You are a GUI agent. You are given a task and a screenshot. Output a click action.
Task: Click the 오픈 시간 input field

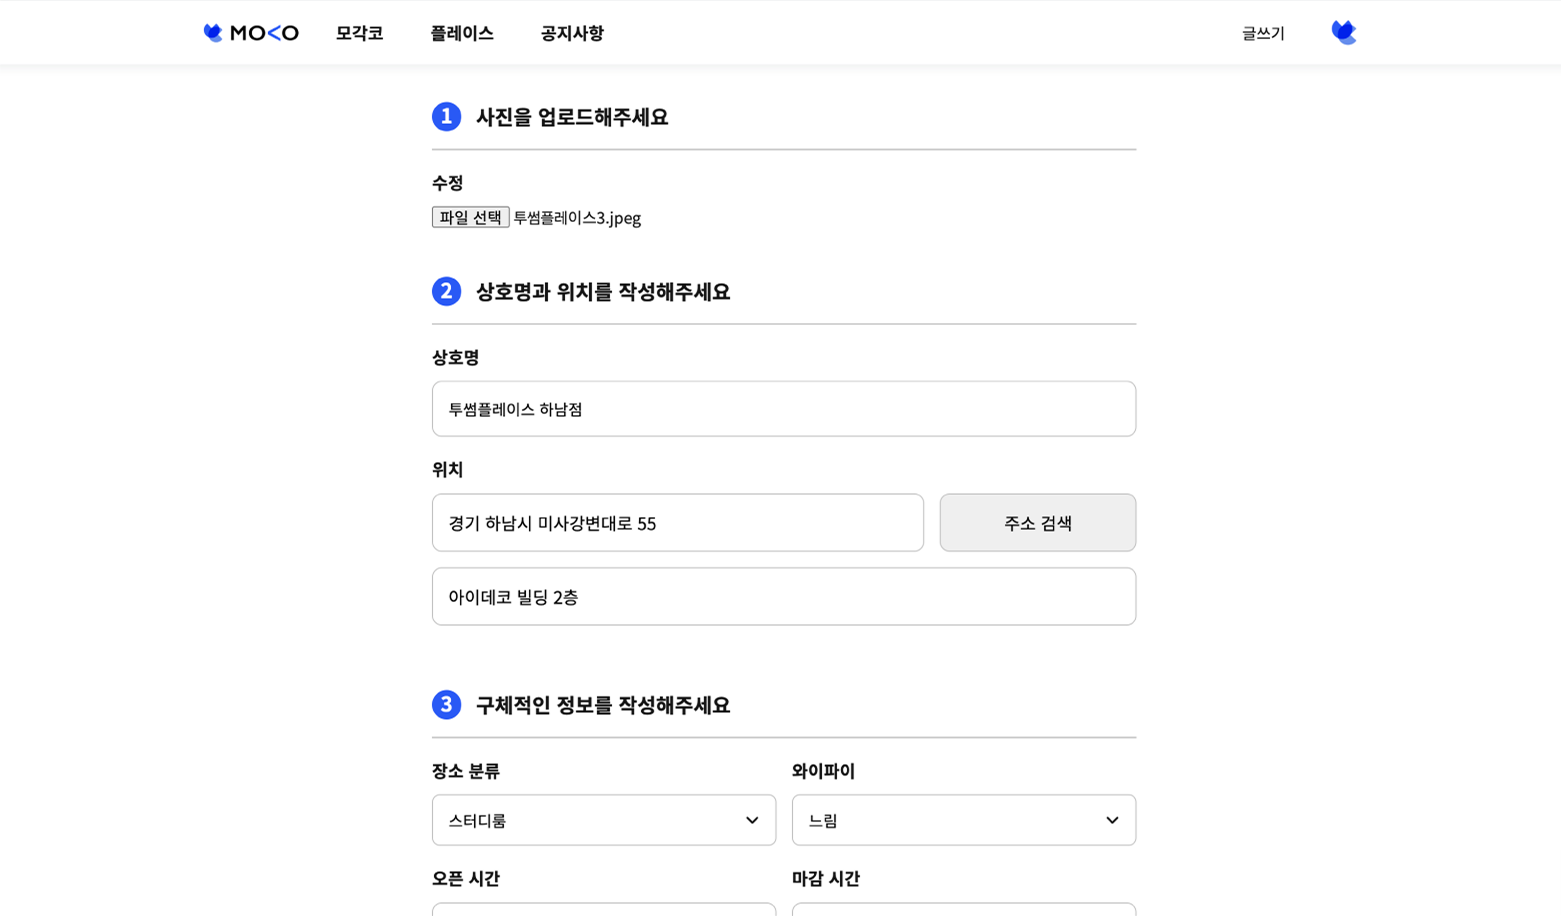(x=603, y=909)
